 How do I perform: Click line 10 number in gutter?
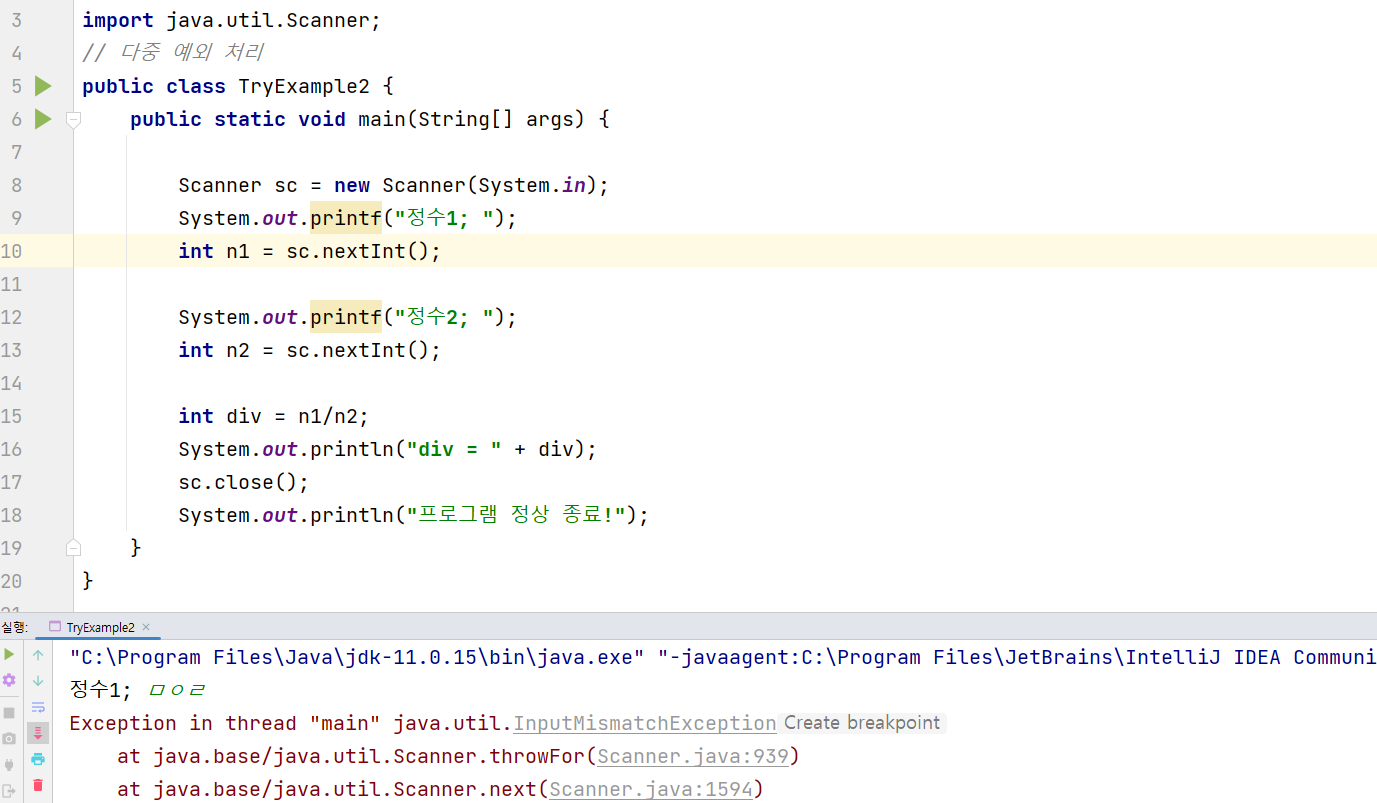tap(11, 251)
